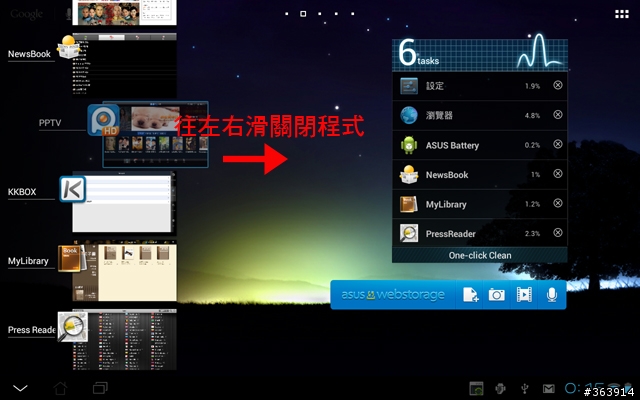The height and width of the screenshot is (400, 640).
Task: Open the asus webstorage widget logo
Action: coord(393,295)
